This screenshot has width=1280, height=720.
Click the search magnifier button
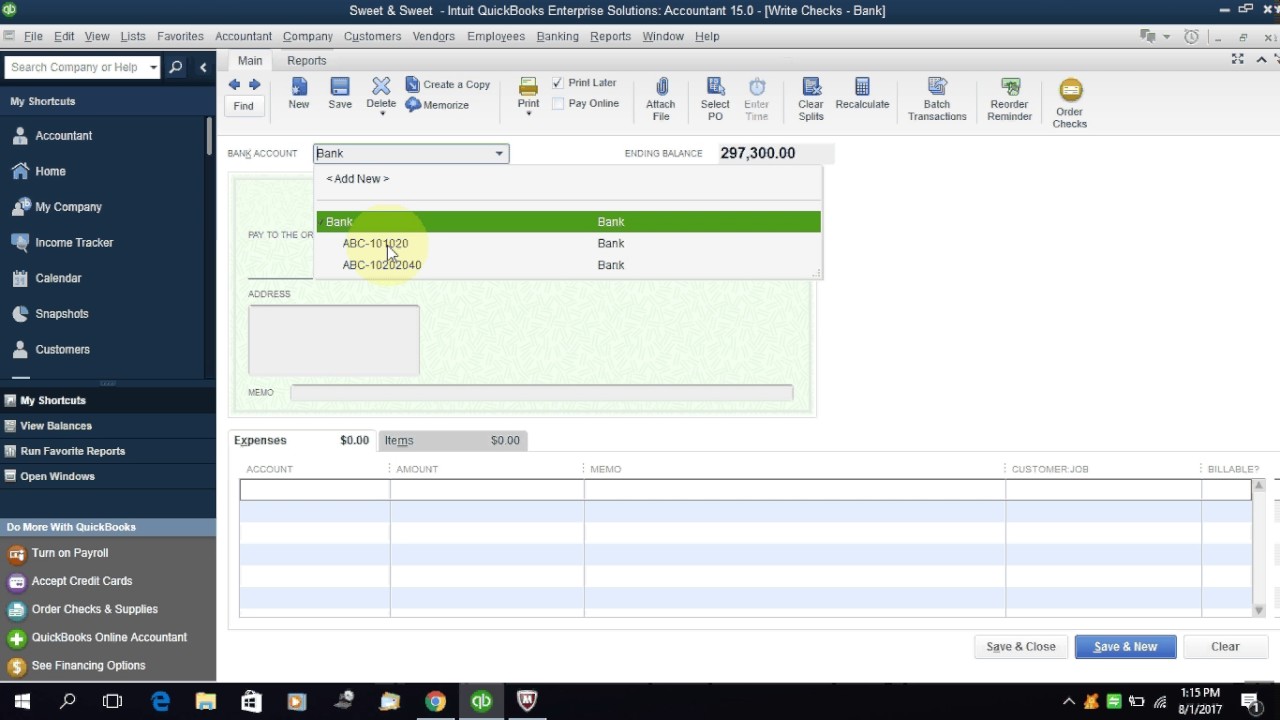click(x=176, y=67)
